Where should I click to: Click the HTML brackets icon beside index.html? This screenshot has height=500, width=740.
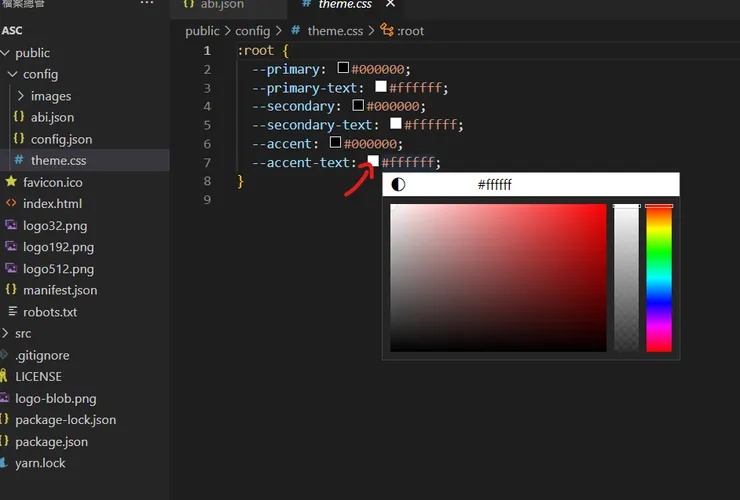click(x=11, y=203)
